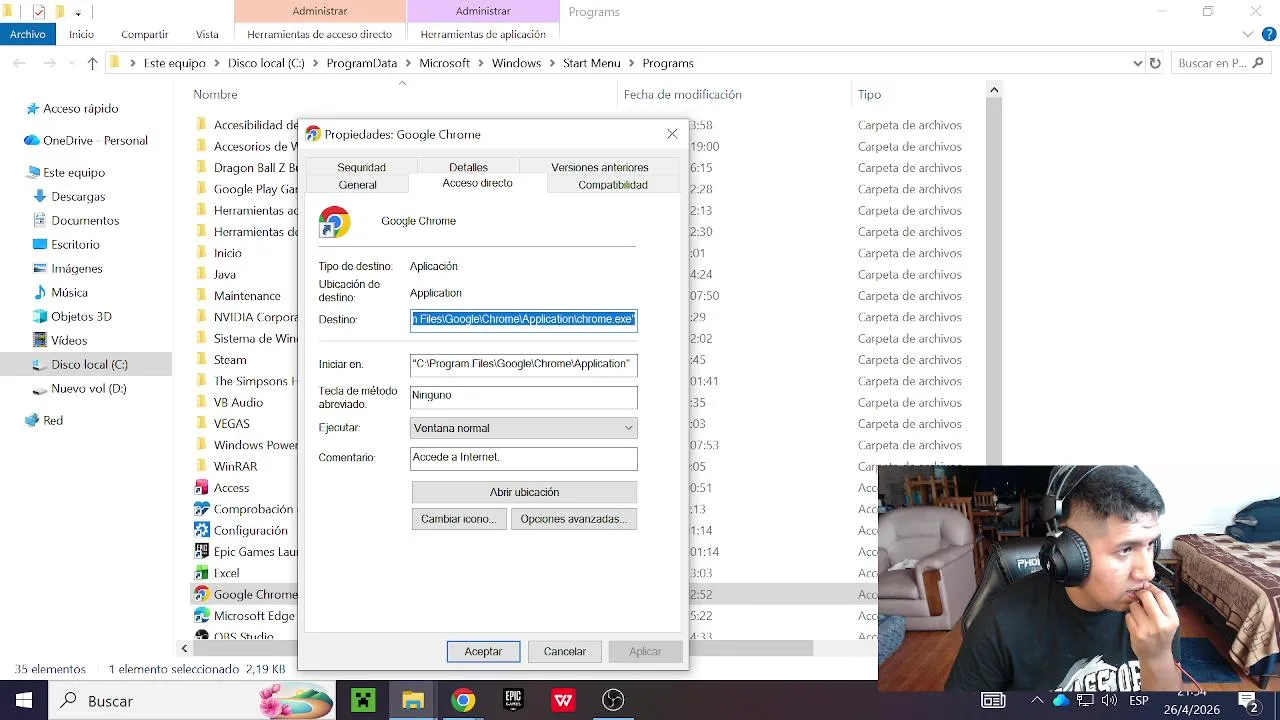Switch to the Detalles tab

point(468,167)
